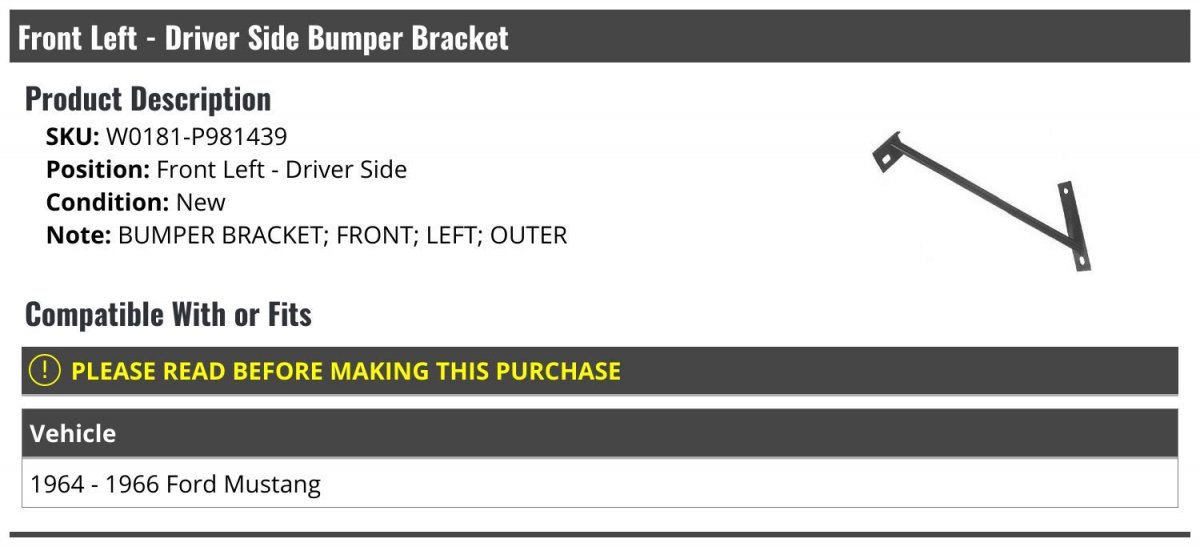Click the Note label

[79, 235]
